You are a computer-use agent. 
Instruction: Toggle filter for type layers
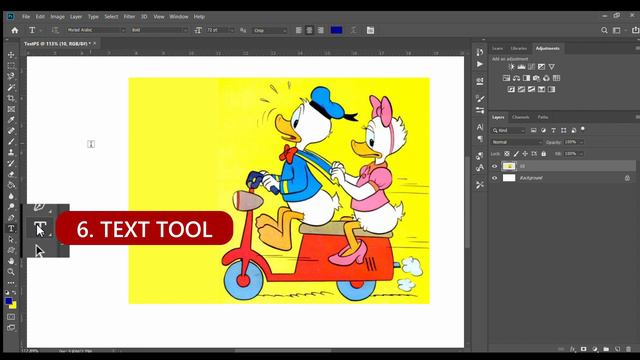553,130
